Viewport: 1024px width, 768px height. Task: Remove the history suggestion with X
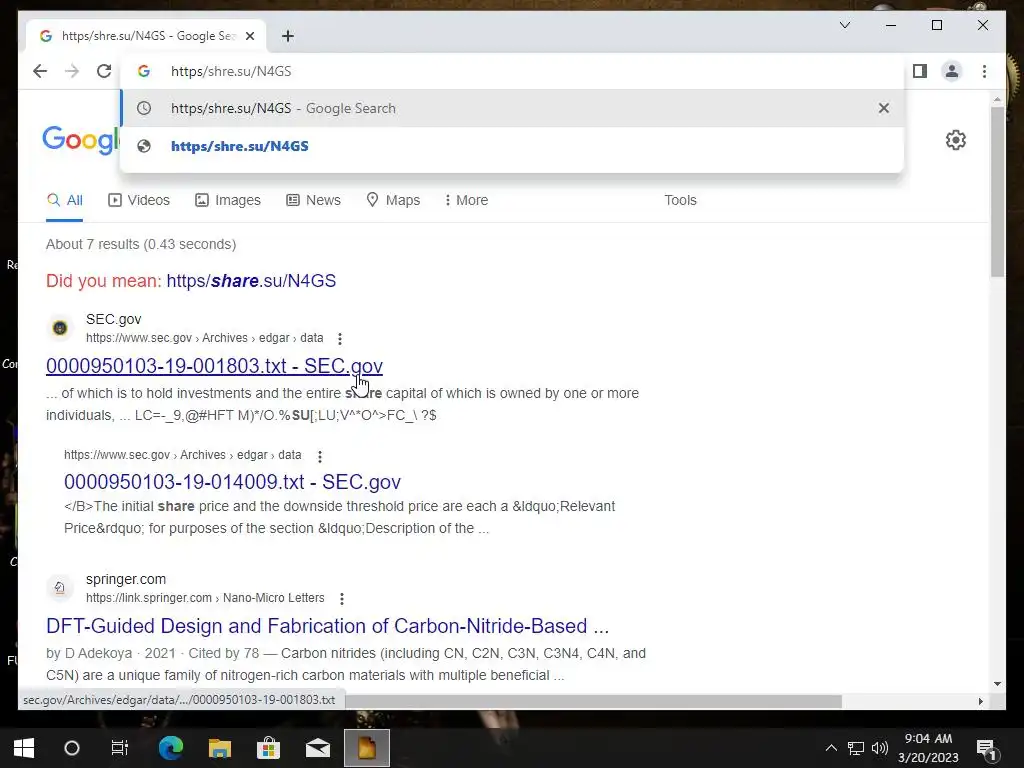coord(884,108)
